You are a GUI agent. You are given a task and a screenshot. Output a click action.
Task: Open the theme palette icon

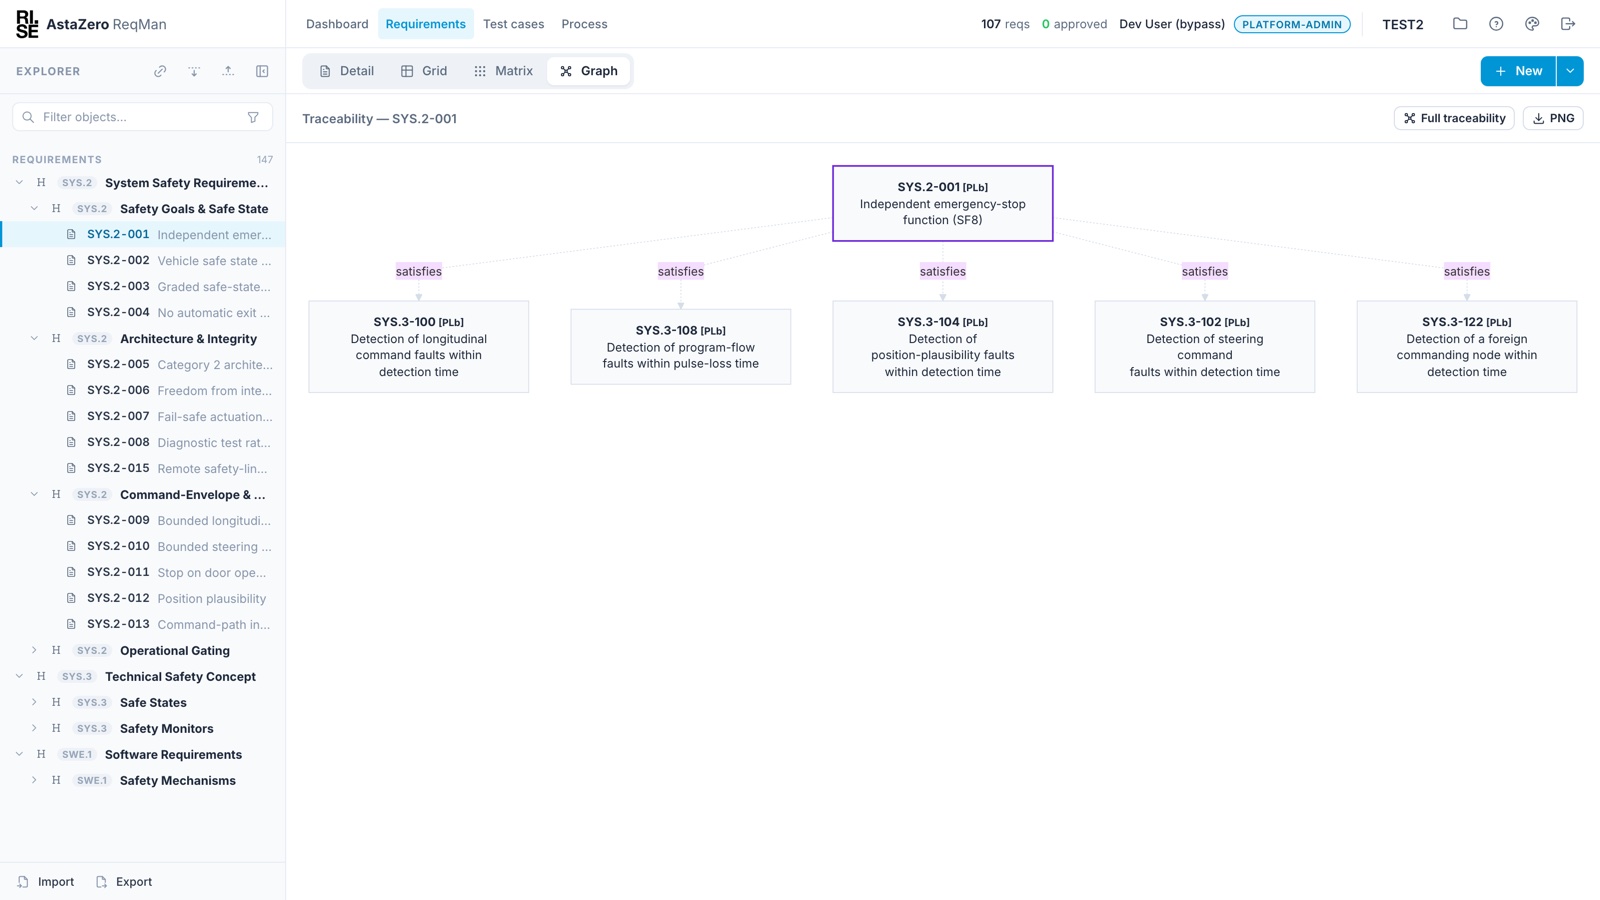click(1532, 24)
